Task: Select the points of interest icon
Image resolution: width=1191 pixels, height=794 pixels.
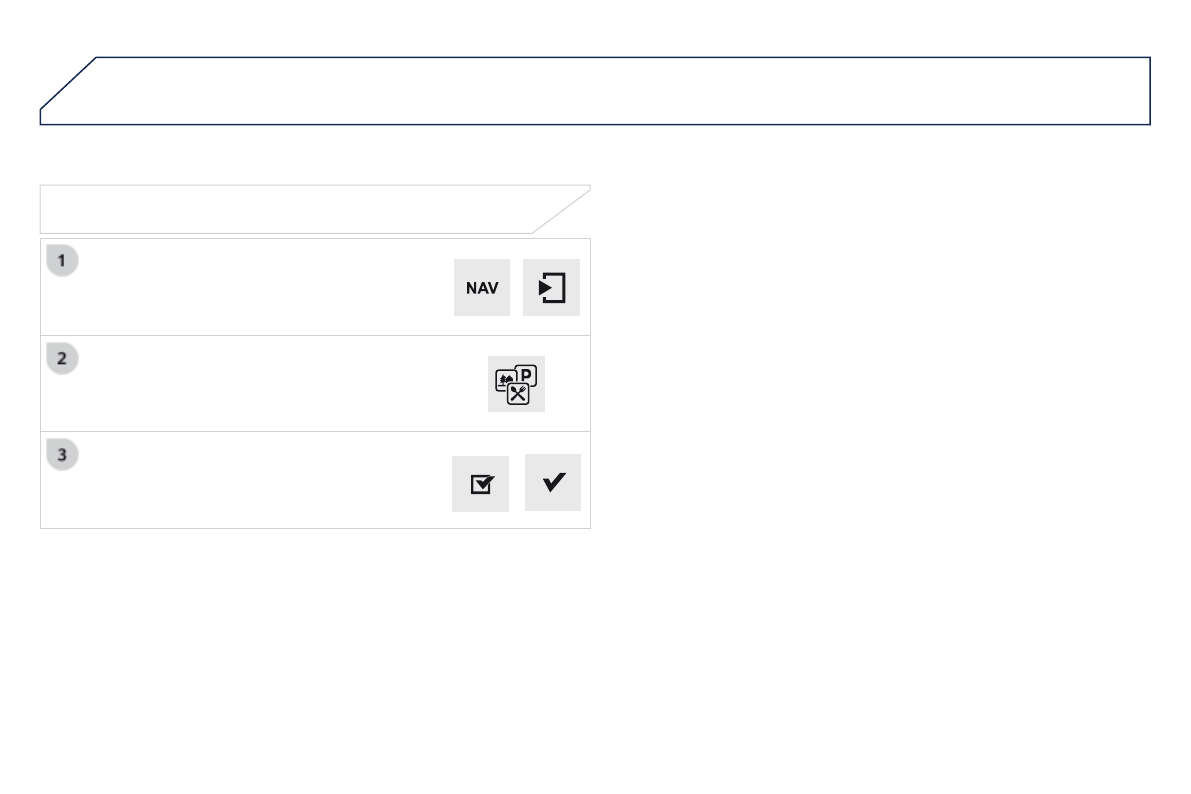Action: tap(516, 384)
